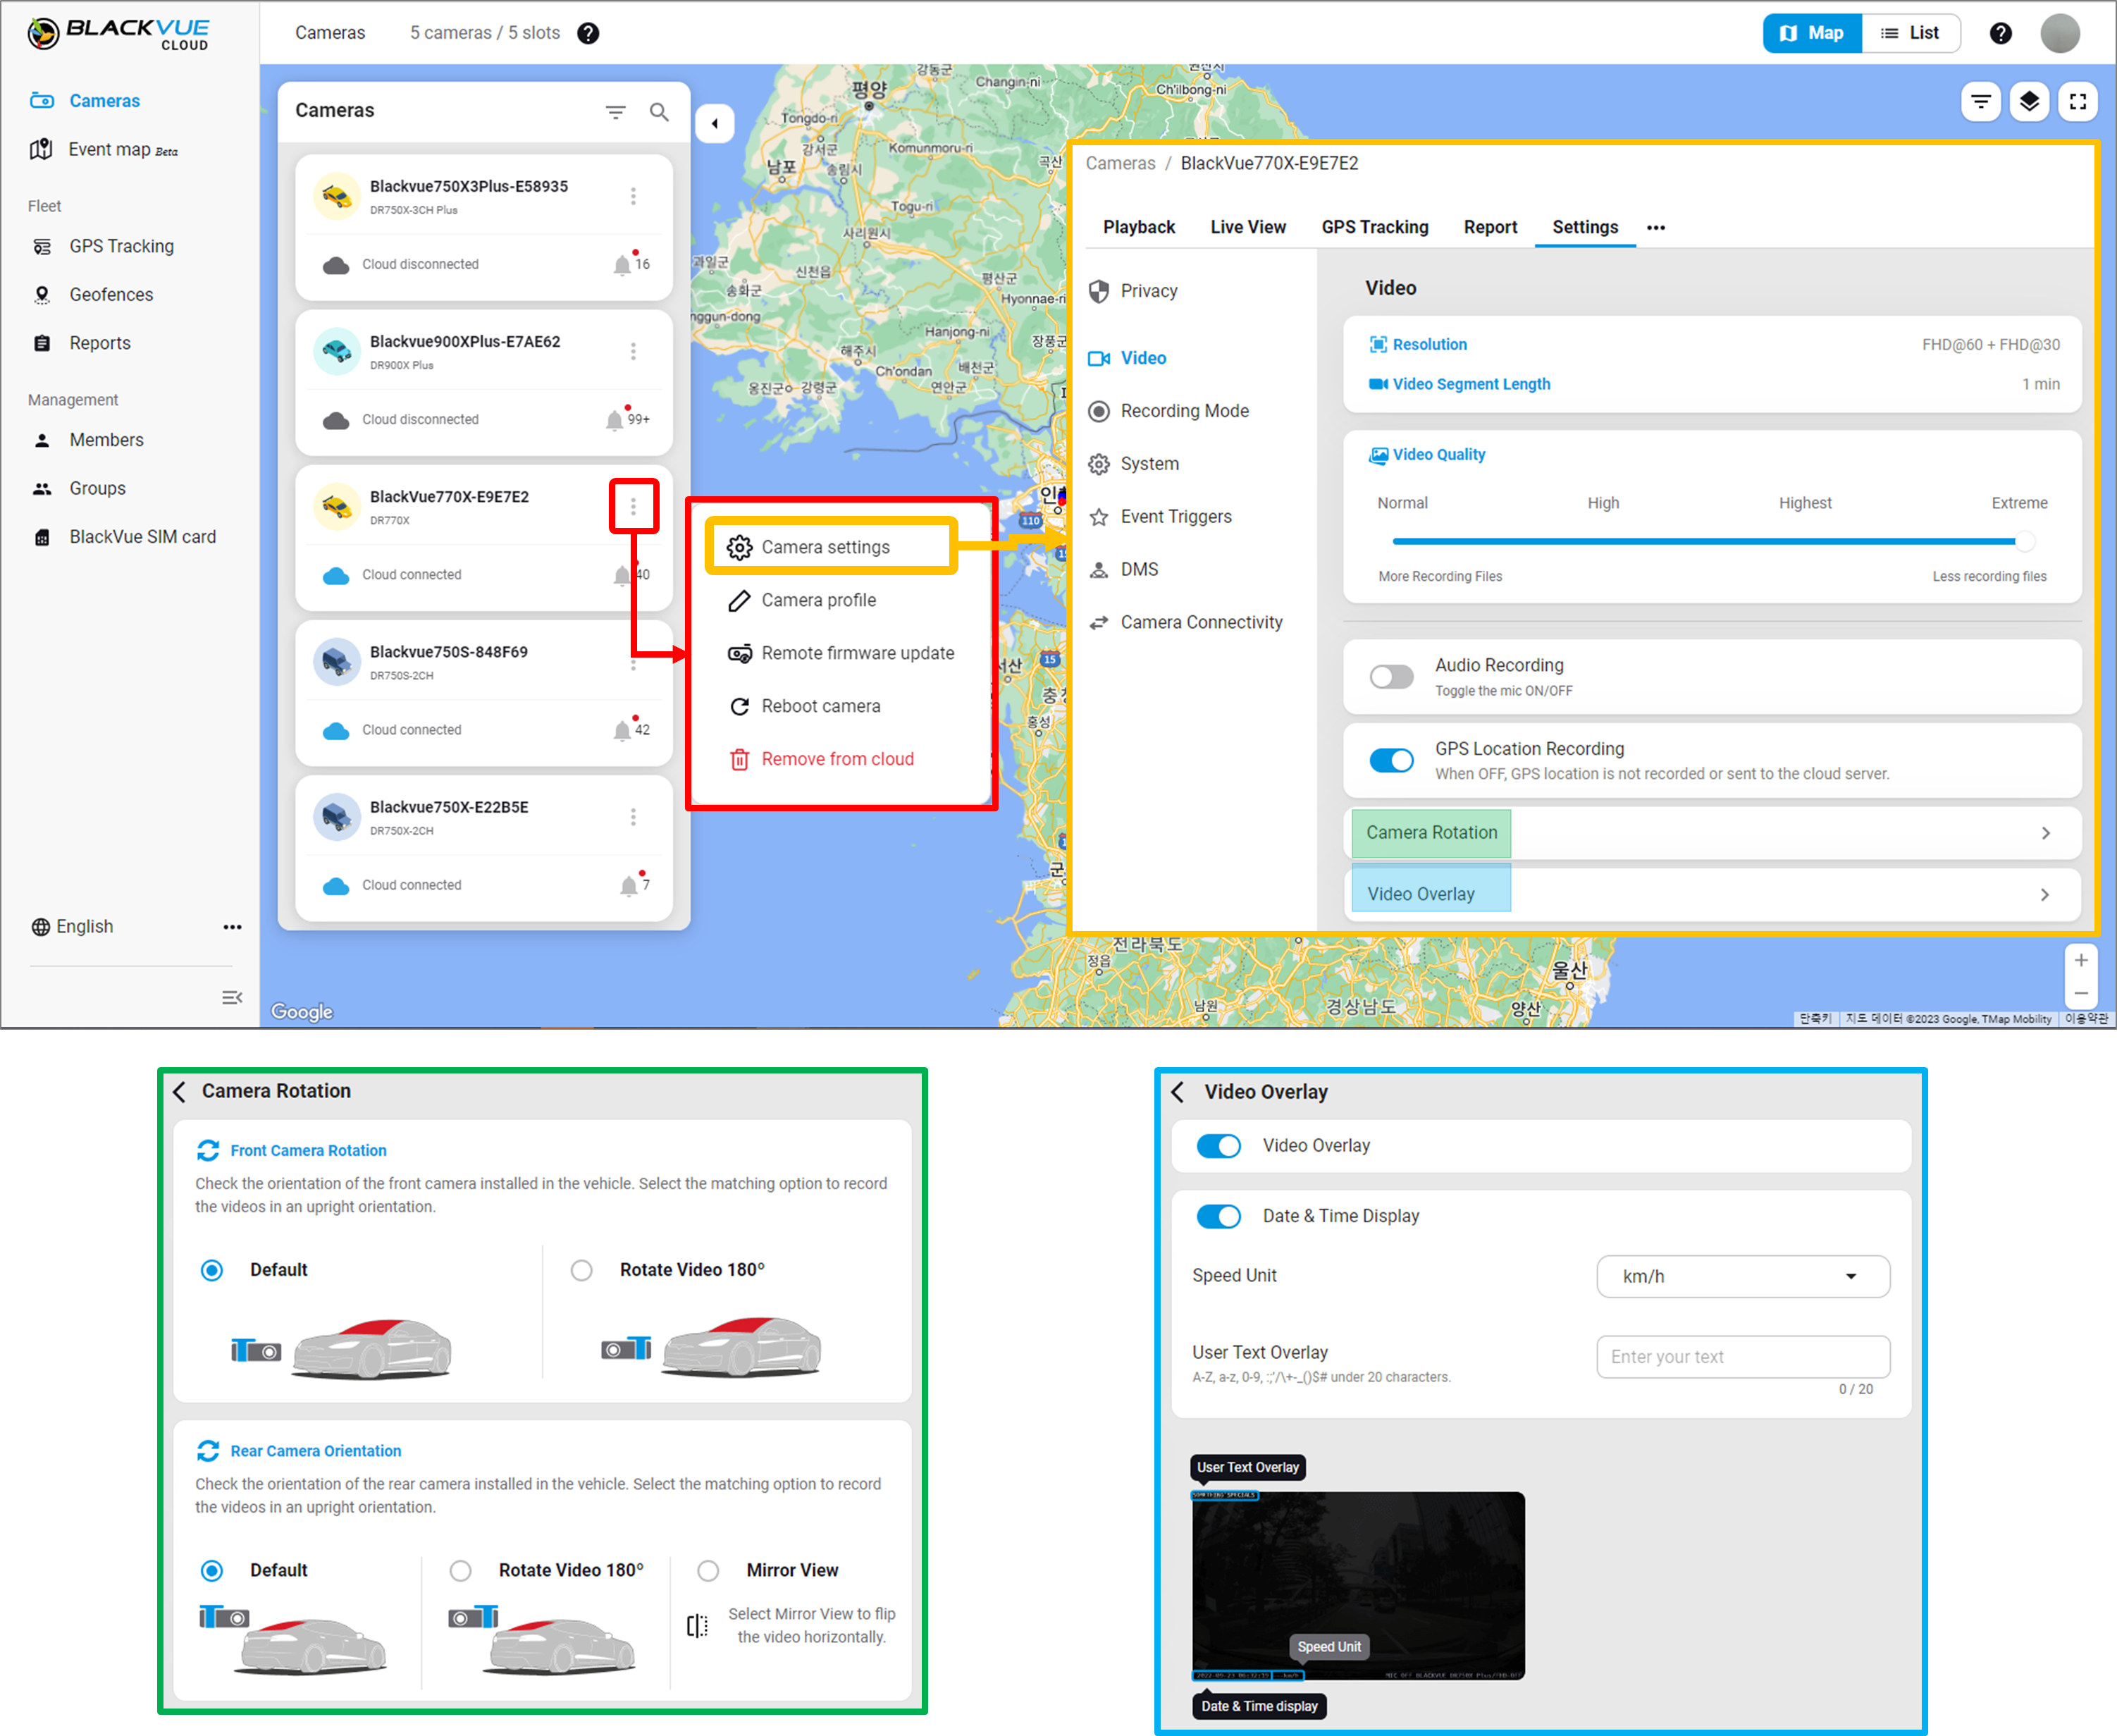2117x1736 pixels.
Task: Click the BlackVue Cloud logo
Action: [x=118, y=33]
